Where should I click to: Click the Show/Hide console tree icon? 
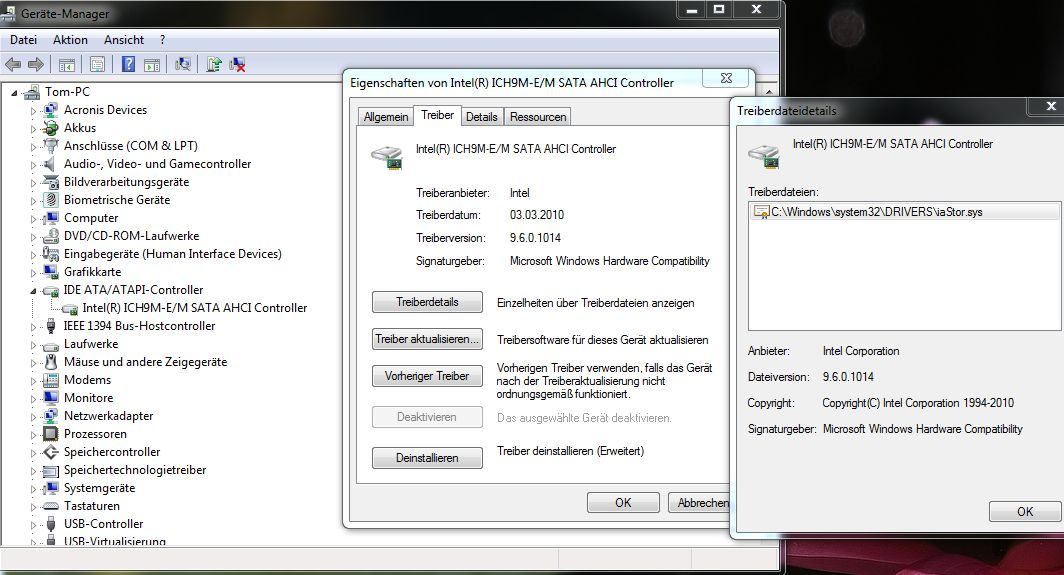click(x=66, y=64)
